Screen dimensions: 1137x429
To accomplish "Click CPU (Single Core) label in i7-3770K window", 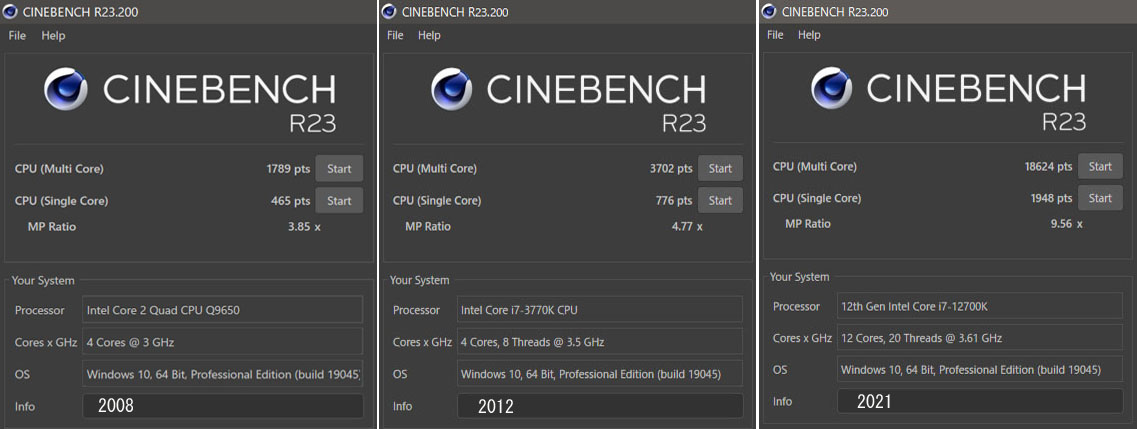I will [x=437, y=200].
